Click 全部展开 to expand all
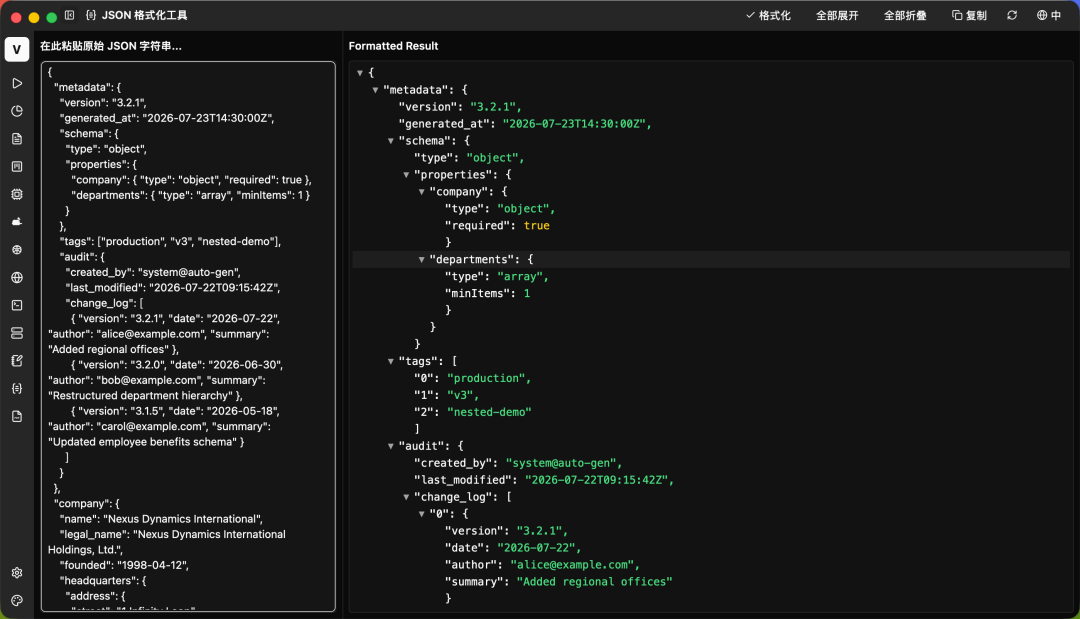Image resolution: width=1080 pixels, height=619 pixels. point(837,15)
